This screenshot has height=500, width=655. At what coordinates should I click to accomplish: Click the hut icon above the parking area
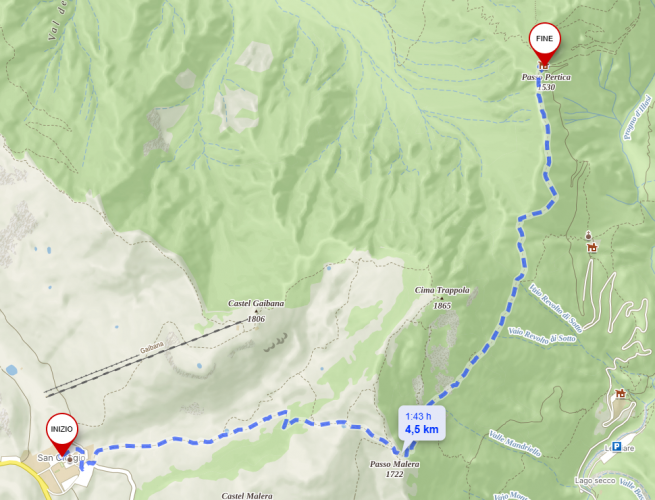pyautogui.click(x=620, y=393)
